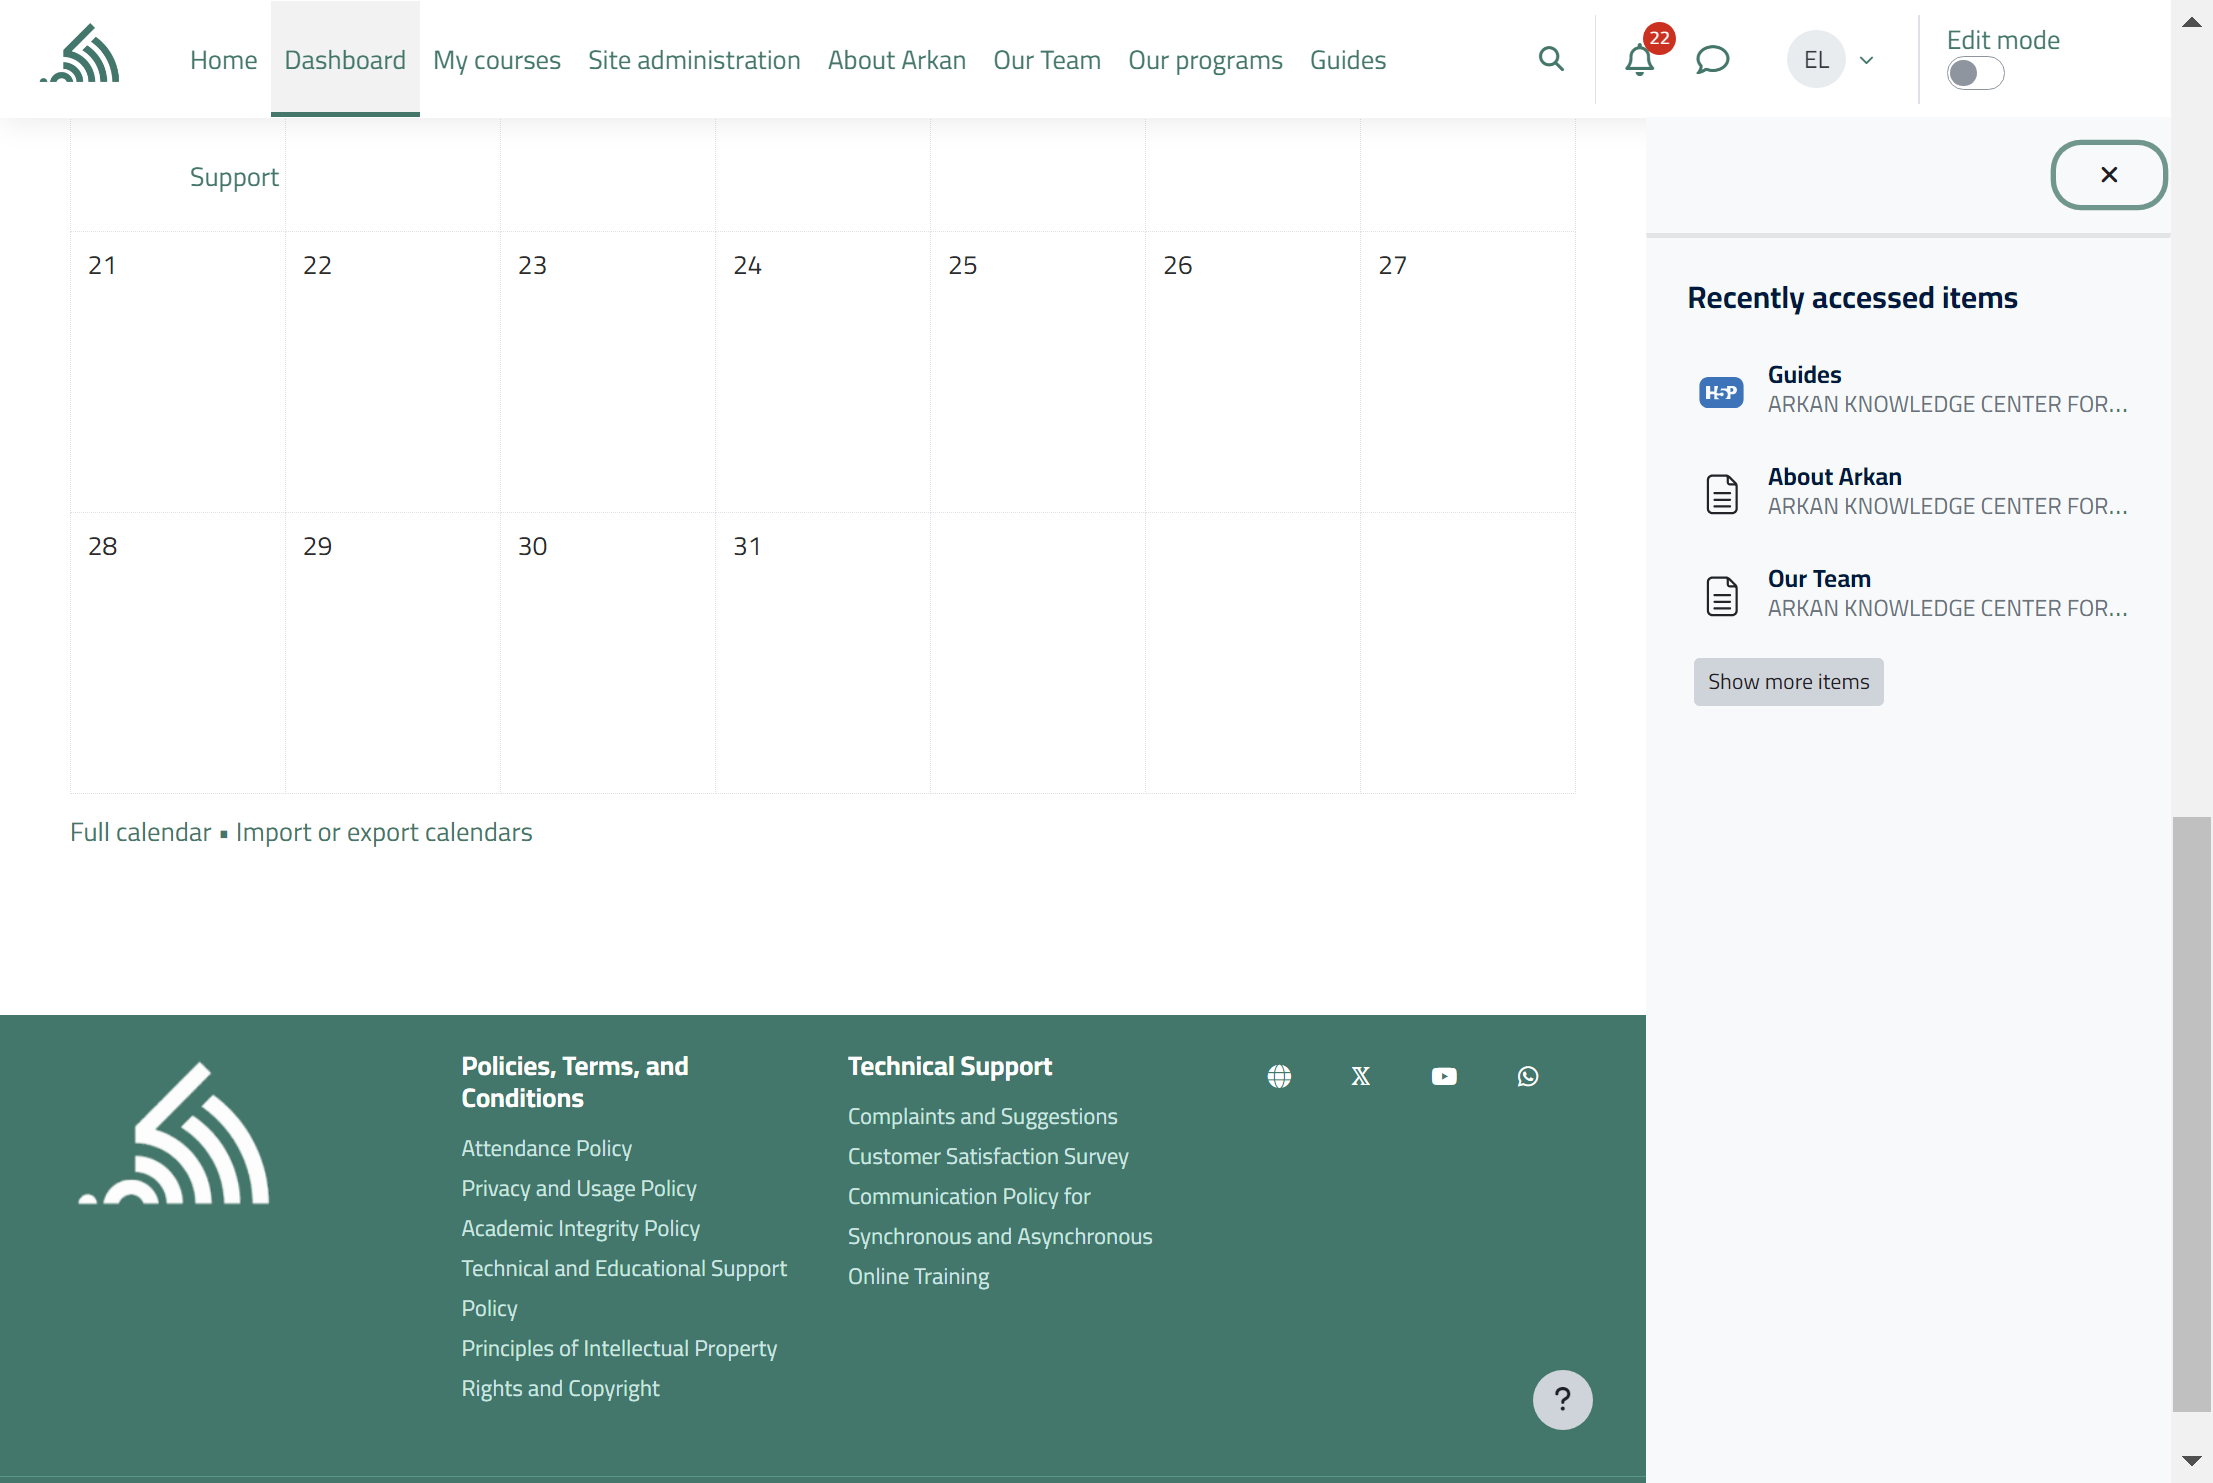Open the YouTube icon in footer

[1444, 1076]
